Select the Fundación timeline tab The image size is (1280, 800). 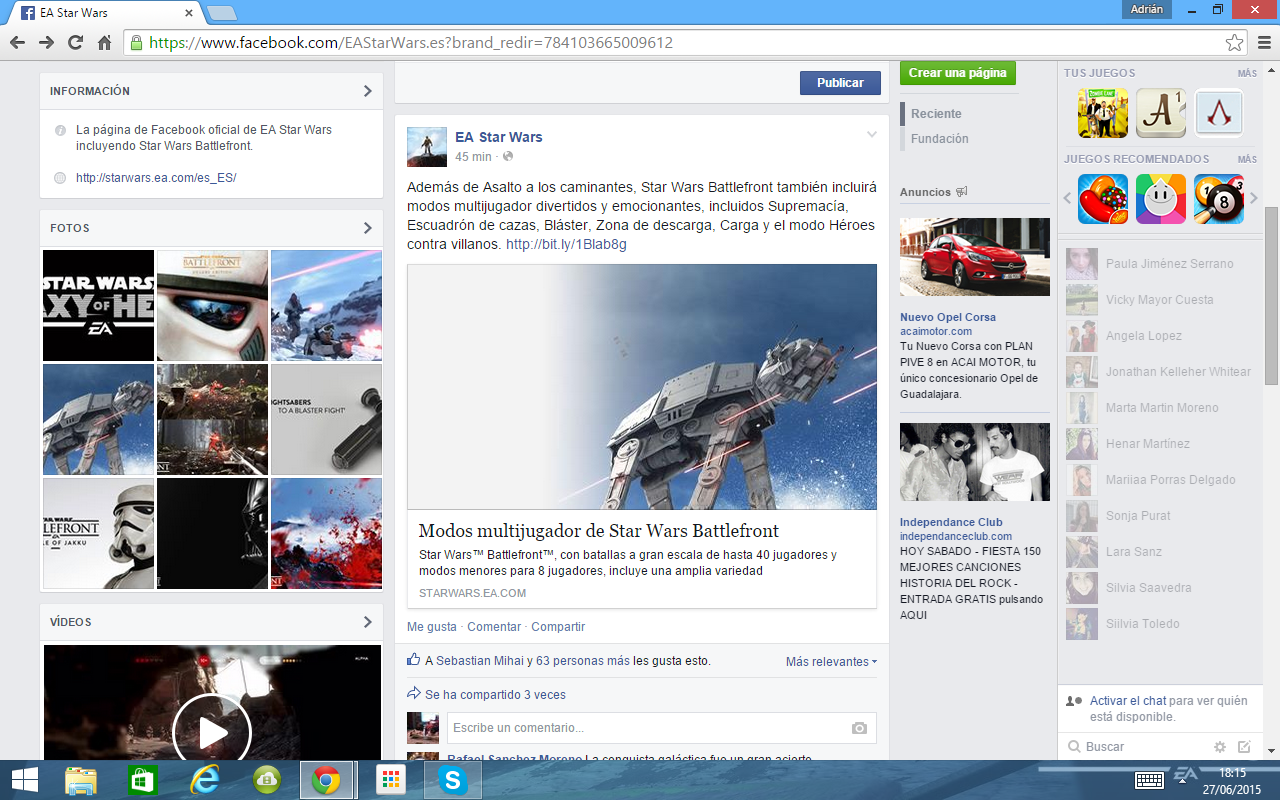click(x=940, y=139)
